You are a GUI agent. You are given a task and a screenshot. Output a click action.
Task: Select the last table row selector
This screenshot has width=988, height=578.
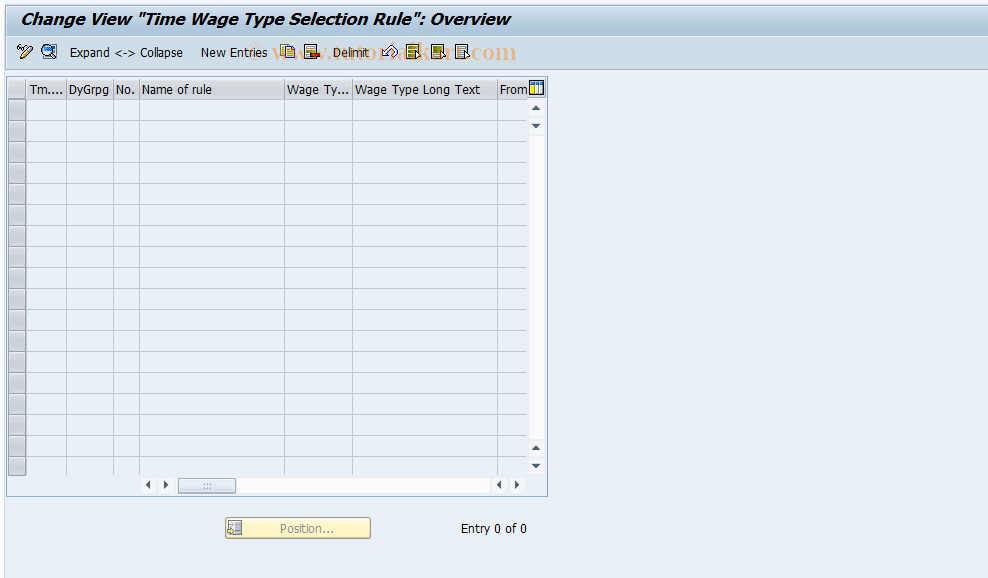(17, 466)
